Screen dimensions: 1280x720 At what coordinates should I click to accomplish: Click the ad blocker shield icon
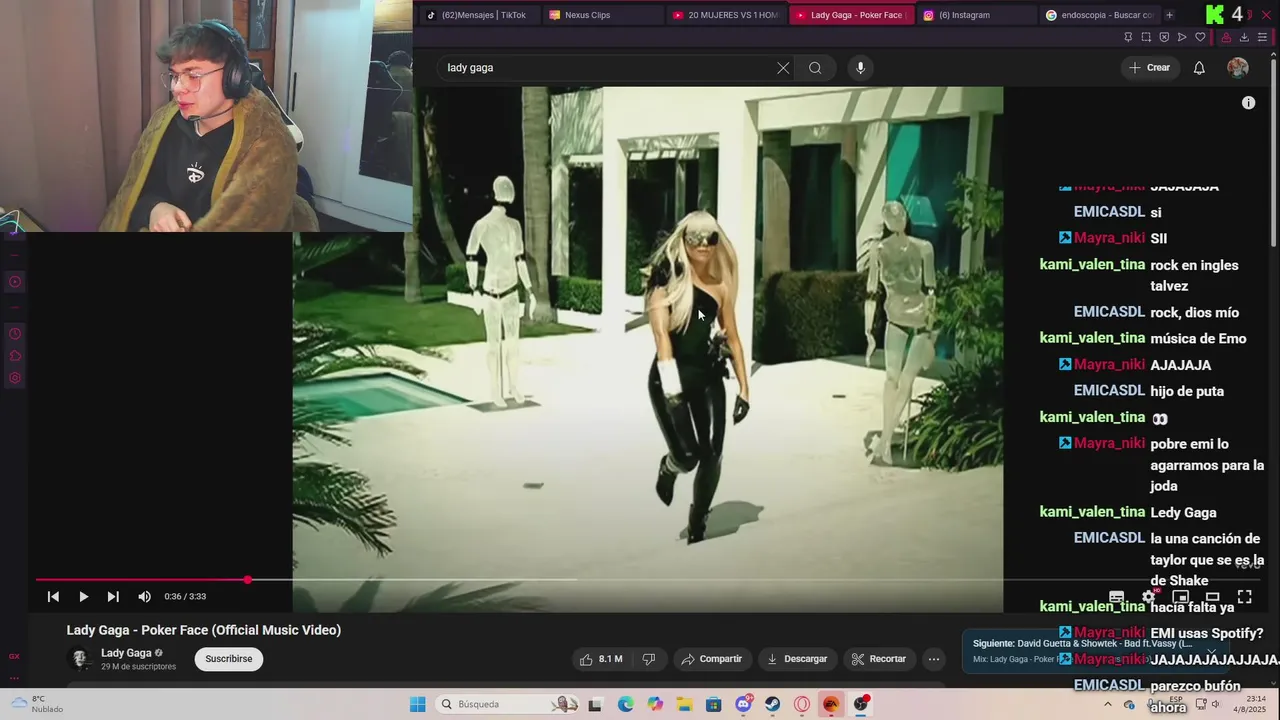pyautogui.click(x=1164, y=37)
